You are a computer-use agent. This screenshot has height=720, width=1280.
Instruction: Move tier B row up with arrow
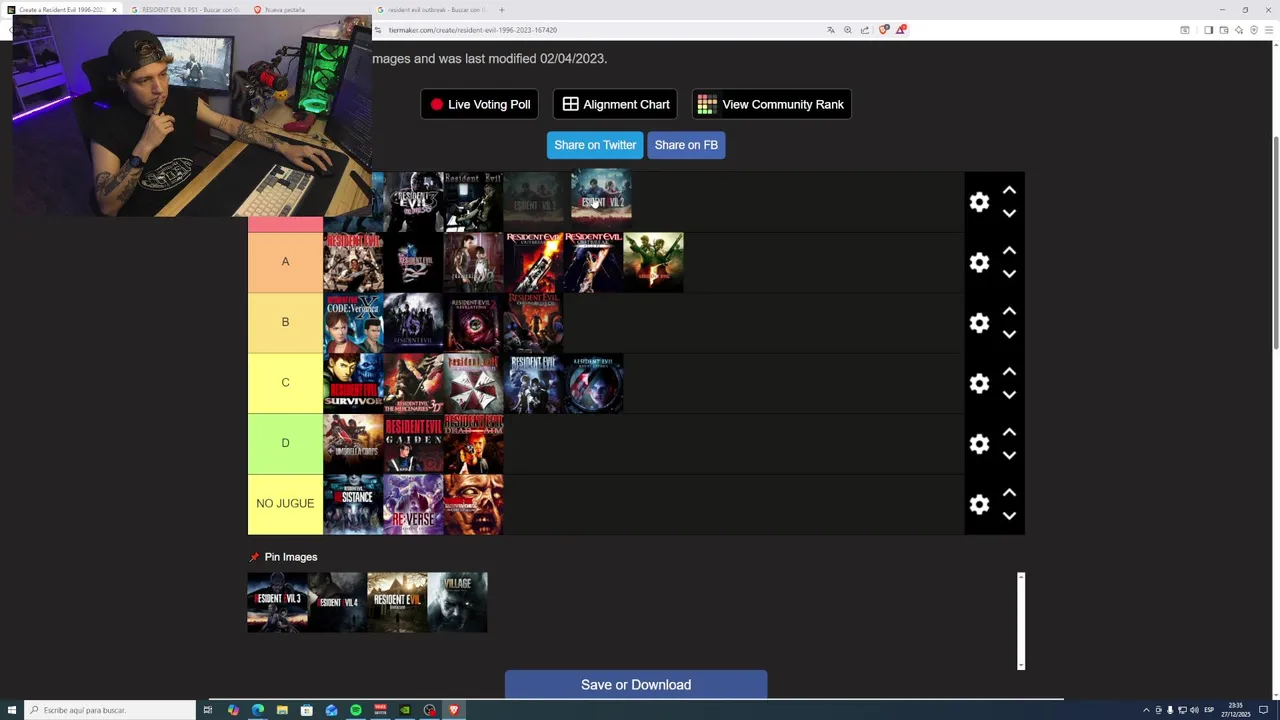click(1009, 311)
